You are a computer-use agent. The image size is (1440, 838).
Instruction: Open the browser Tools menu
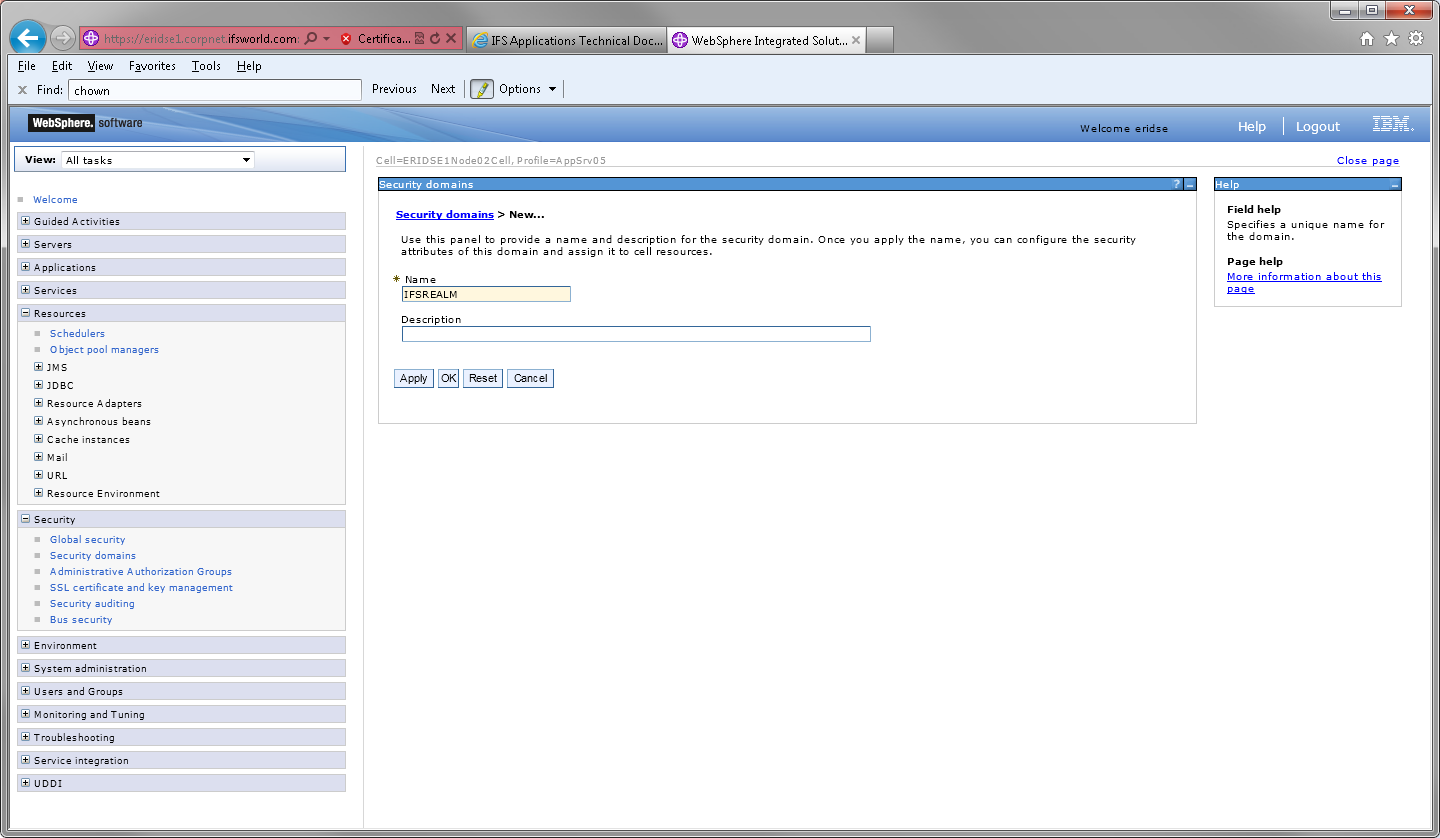(x=206, y=66)
